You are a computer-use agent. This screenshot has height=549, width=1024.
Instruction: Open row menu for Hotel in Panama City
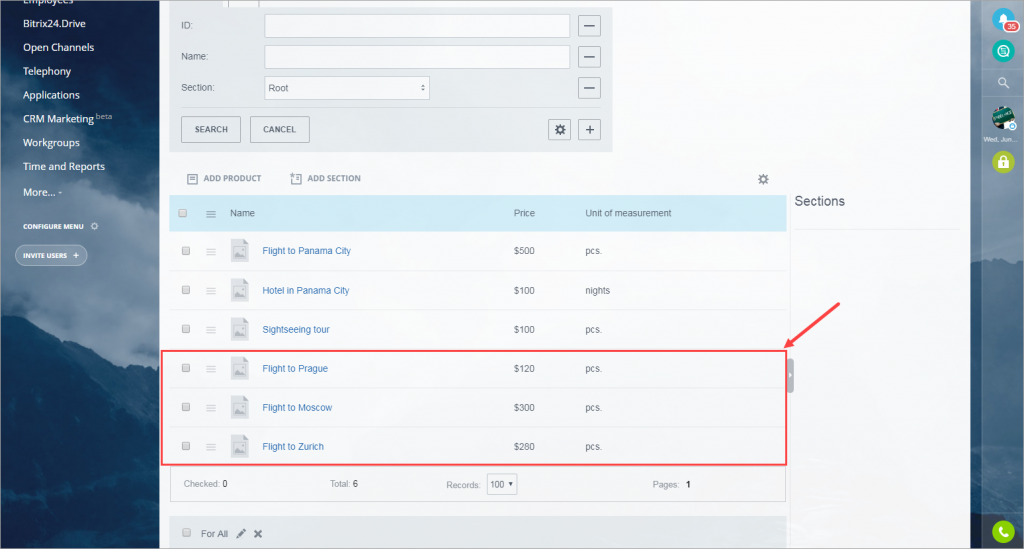211,290
